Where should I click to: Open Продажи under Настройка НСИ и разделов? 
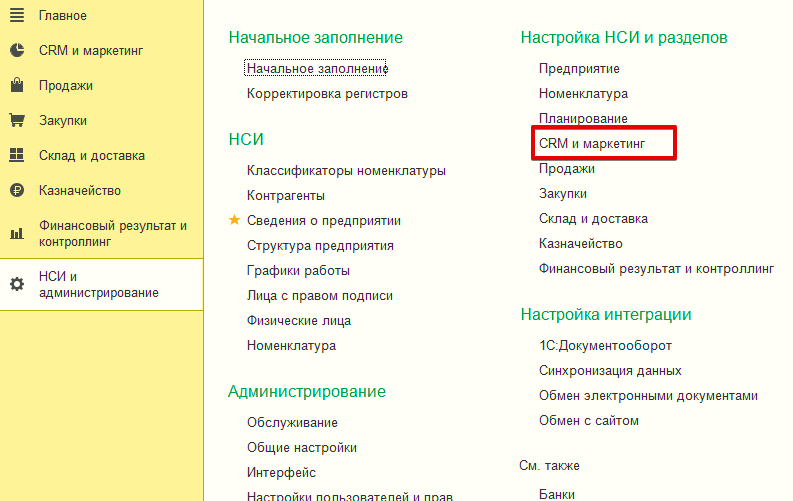[566, 168]
